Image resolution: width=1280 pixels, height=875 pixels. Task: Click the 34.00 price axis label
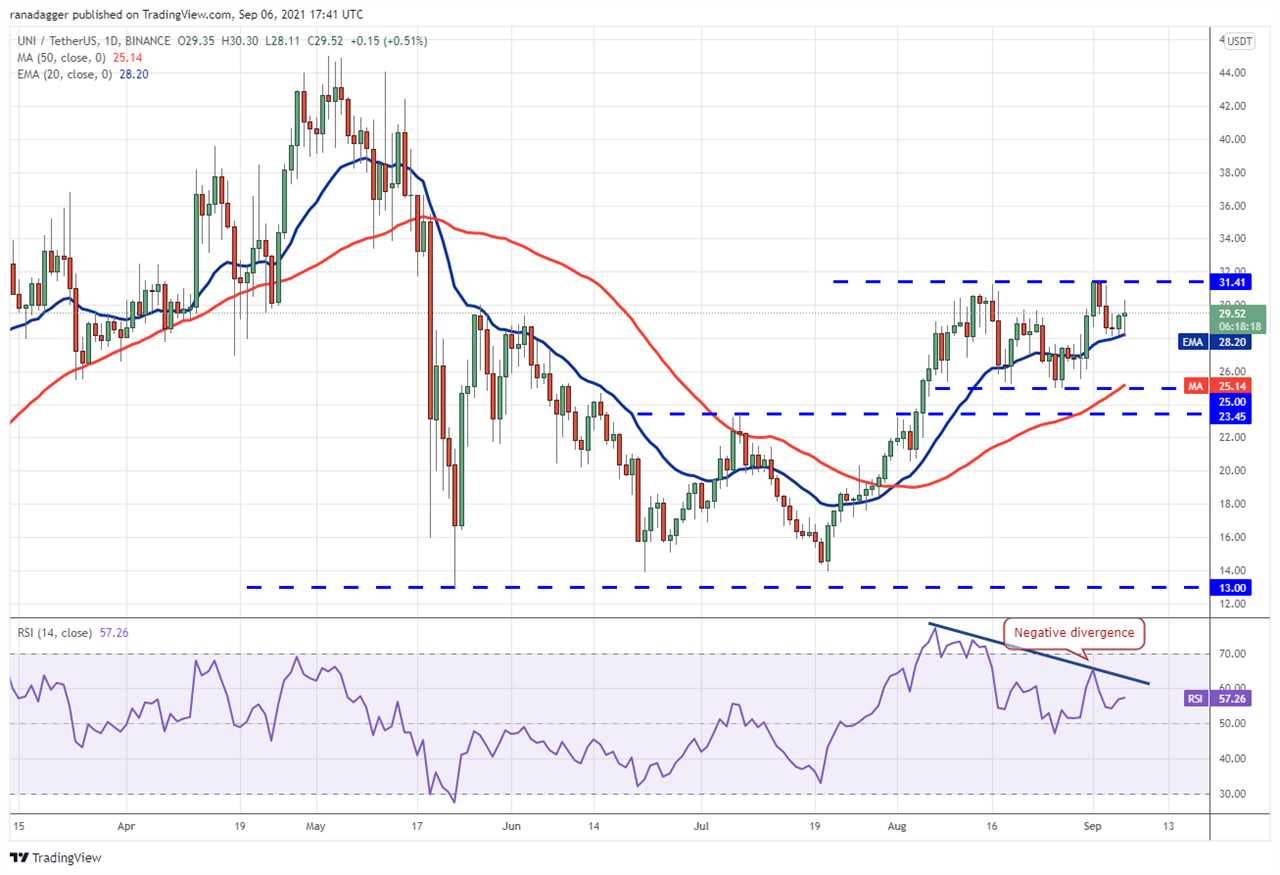[1231, 239]
